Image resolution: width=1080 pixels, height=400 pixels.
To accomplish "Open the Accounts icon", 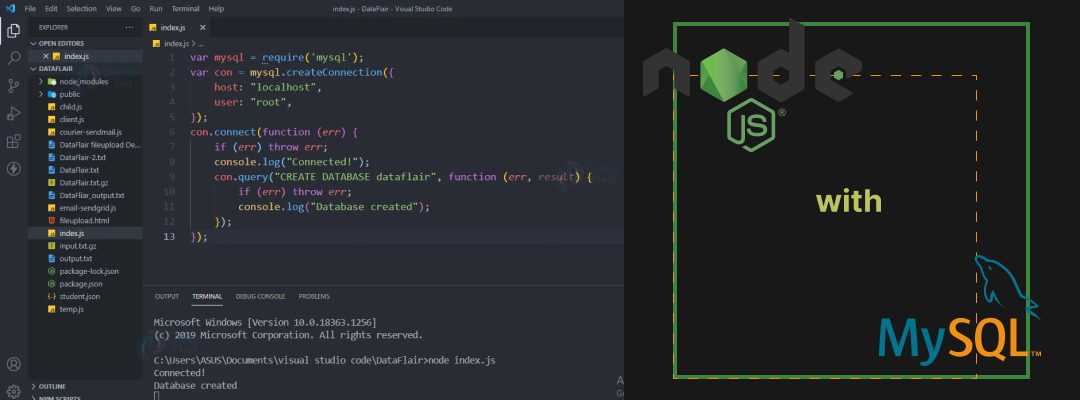I will click(13, 364).
